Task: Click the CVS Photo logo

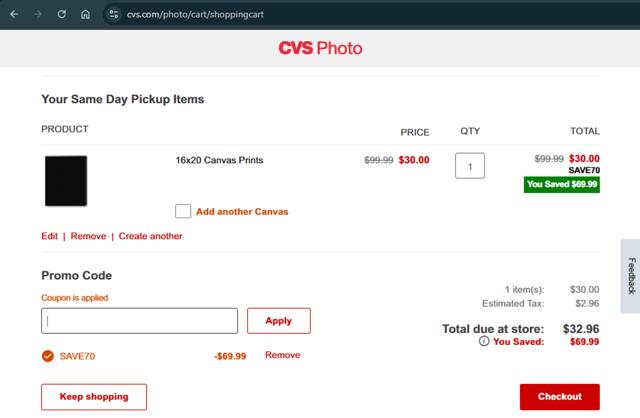Action: pos(320,47)
